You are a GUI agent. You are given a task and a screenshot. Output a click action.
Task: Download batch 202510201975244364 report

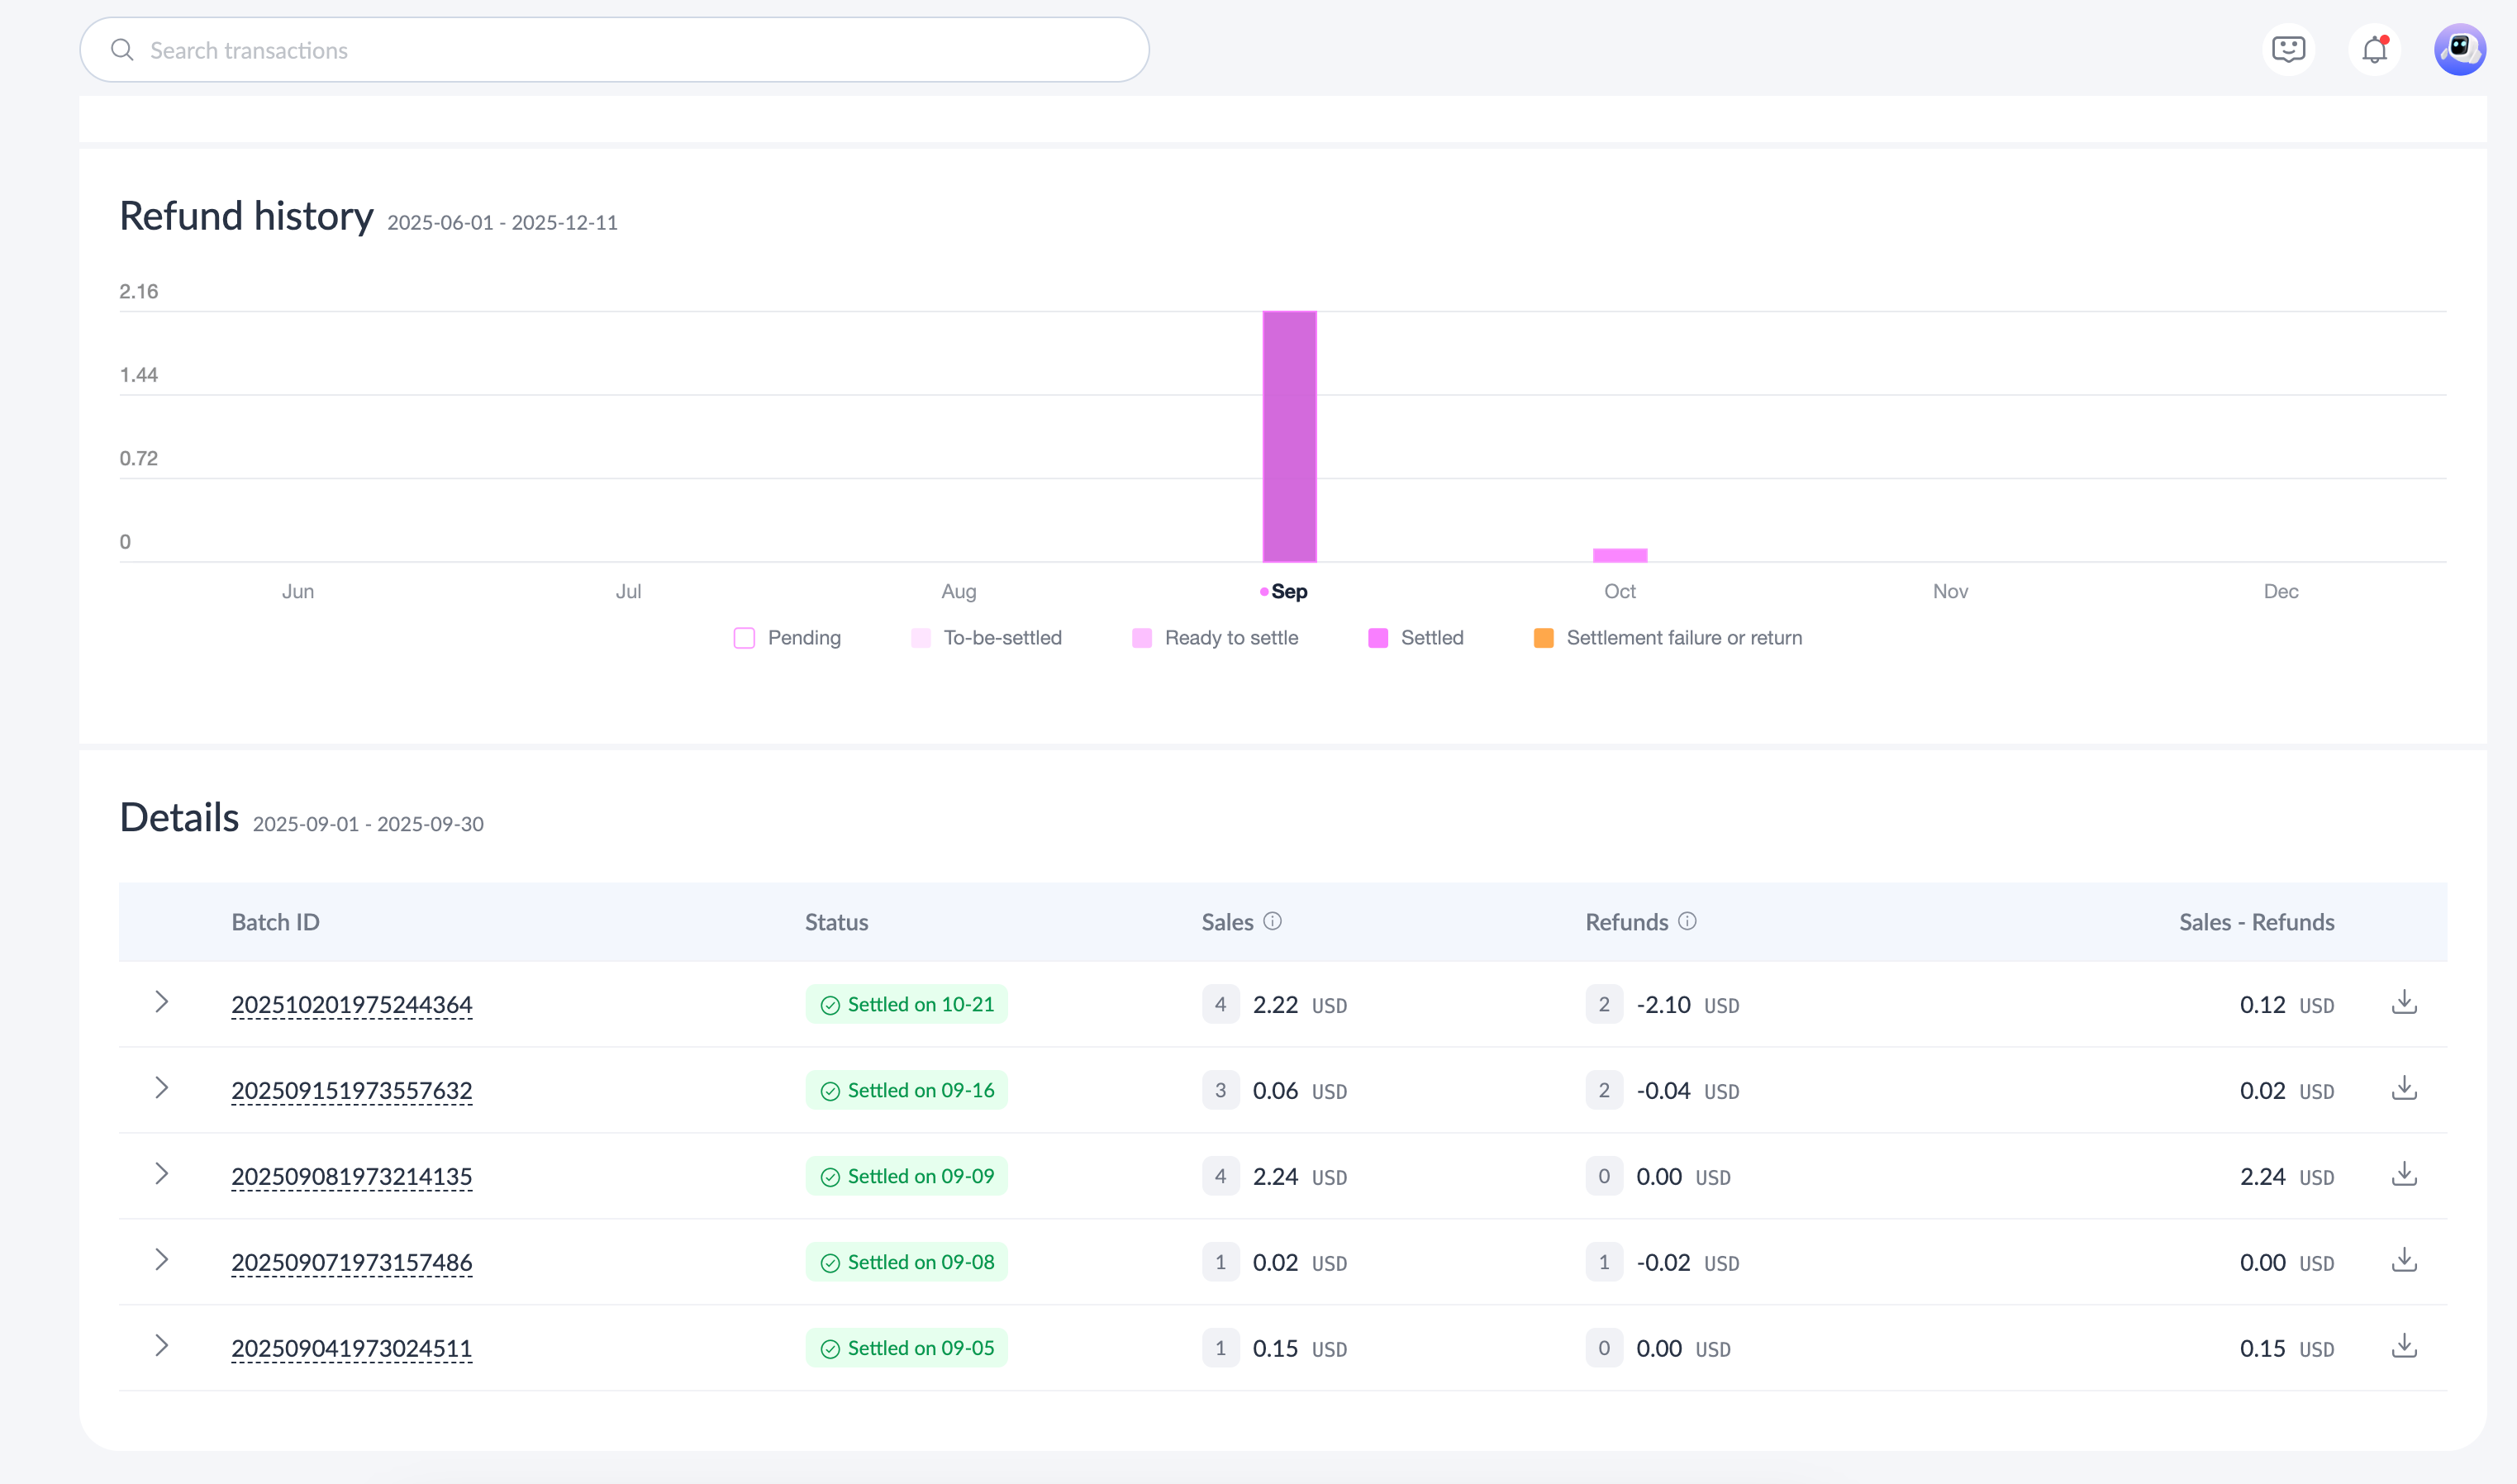coord(2404,1003)
